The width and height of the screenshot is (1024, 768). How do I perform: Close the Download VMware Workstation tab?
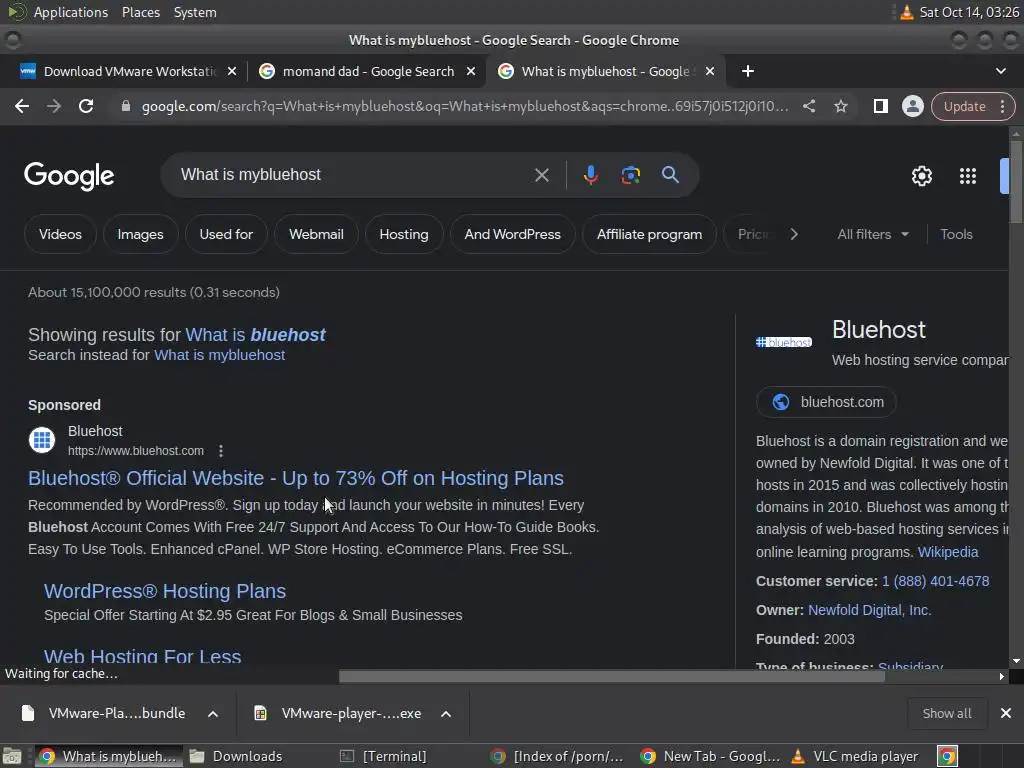pos(232,71)
